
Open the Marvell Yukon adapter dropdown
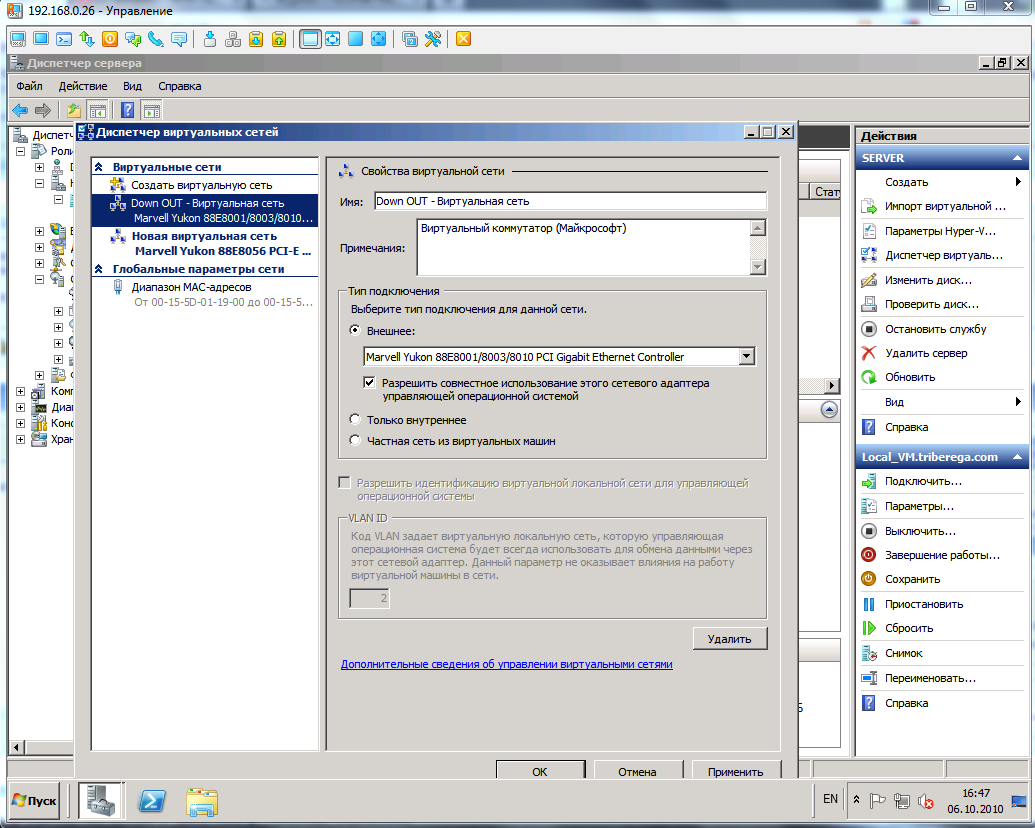tap(747, 357)
